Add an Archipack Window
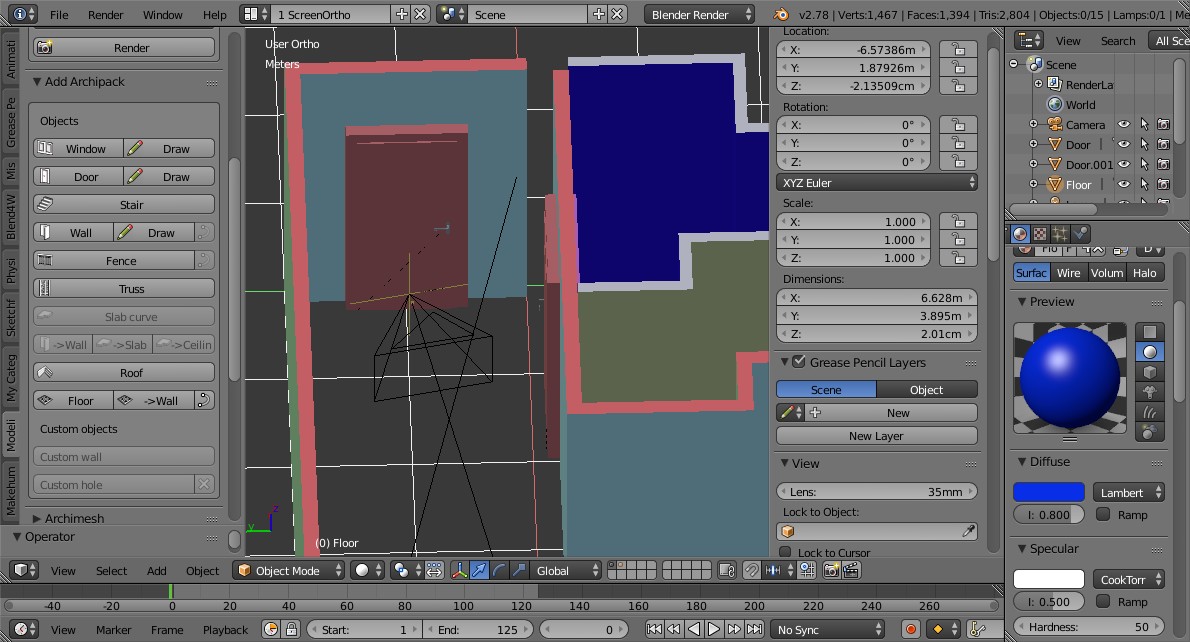Viewport: 1190px width, 642px height. tap(78, 149)
